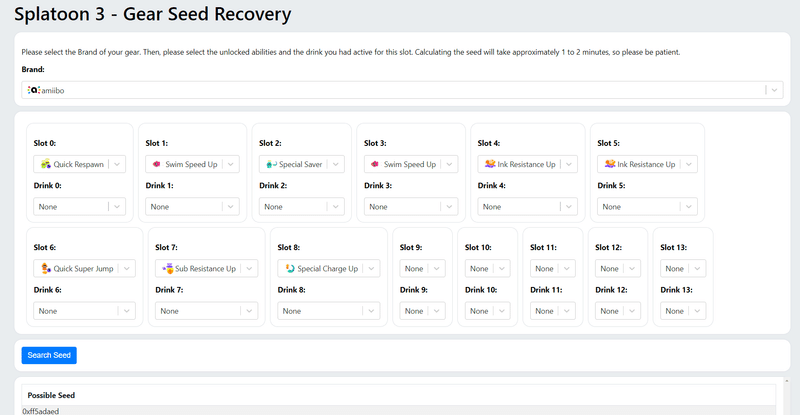Click the amiibo brand logo icon
The image size is (800, 415).
click(34, 90)
